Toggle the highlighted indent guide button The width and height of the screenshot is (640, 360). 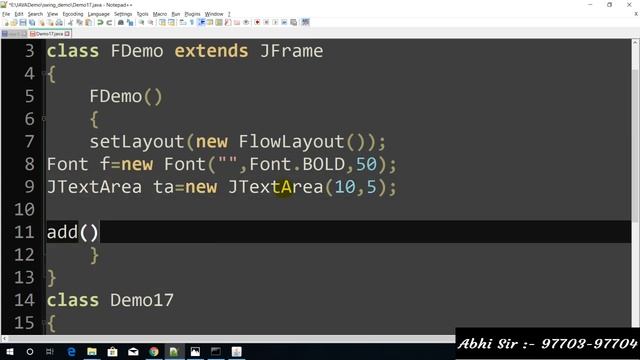click(x=201, y=22)
